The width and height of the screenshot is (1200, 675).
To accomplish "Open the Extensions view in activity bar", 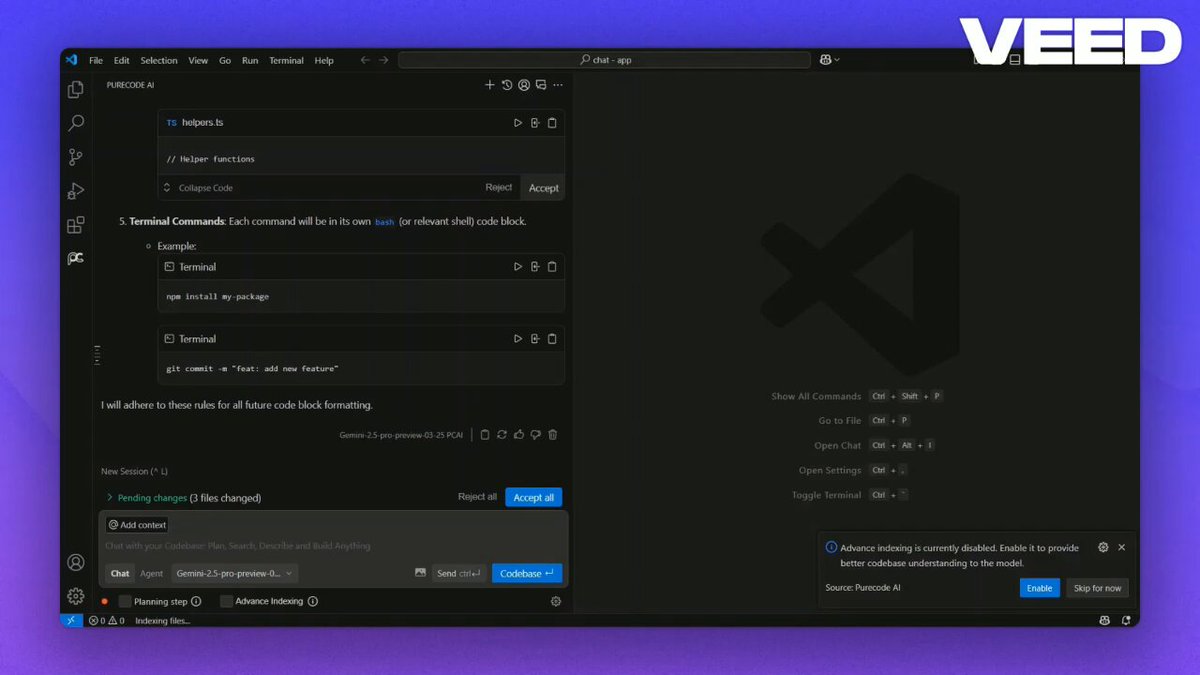I will point(76,225).
